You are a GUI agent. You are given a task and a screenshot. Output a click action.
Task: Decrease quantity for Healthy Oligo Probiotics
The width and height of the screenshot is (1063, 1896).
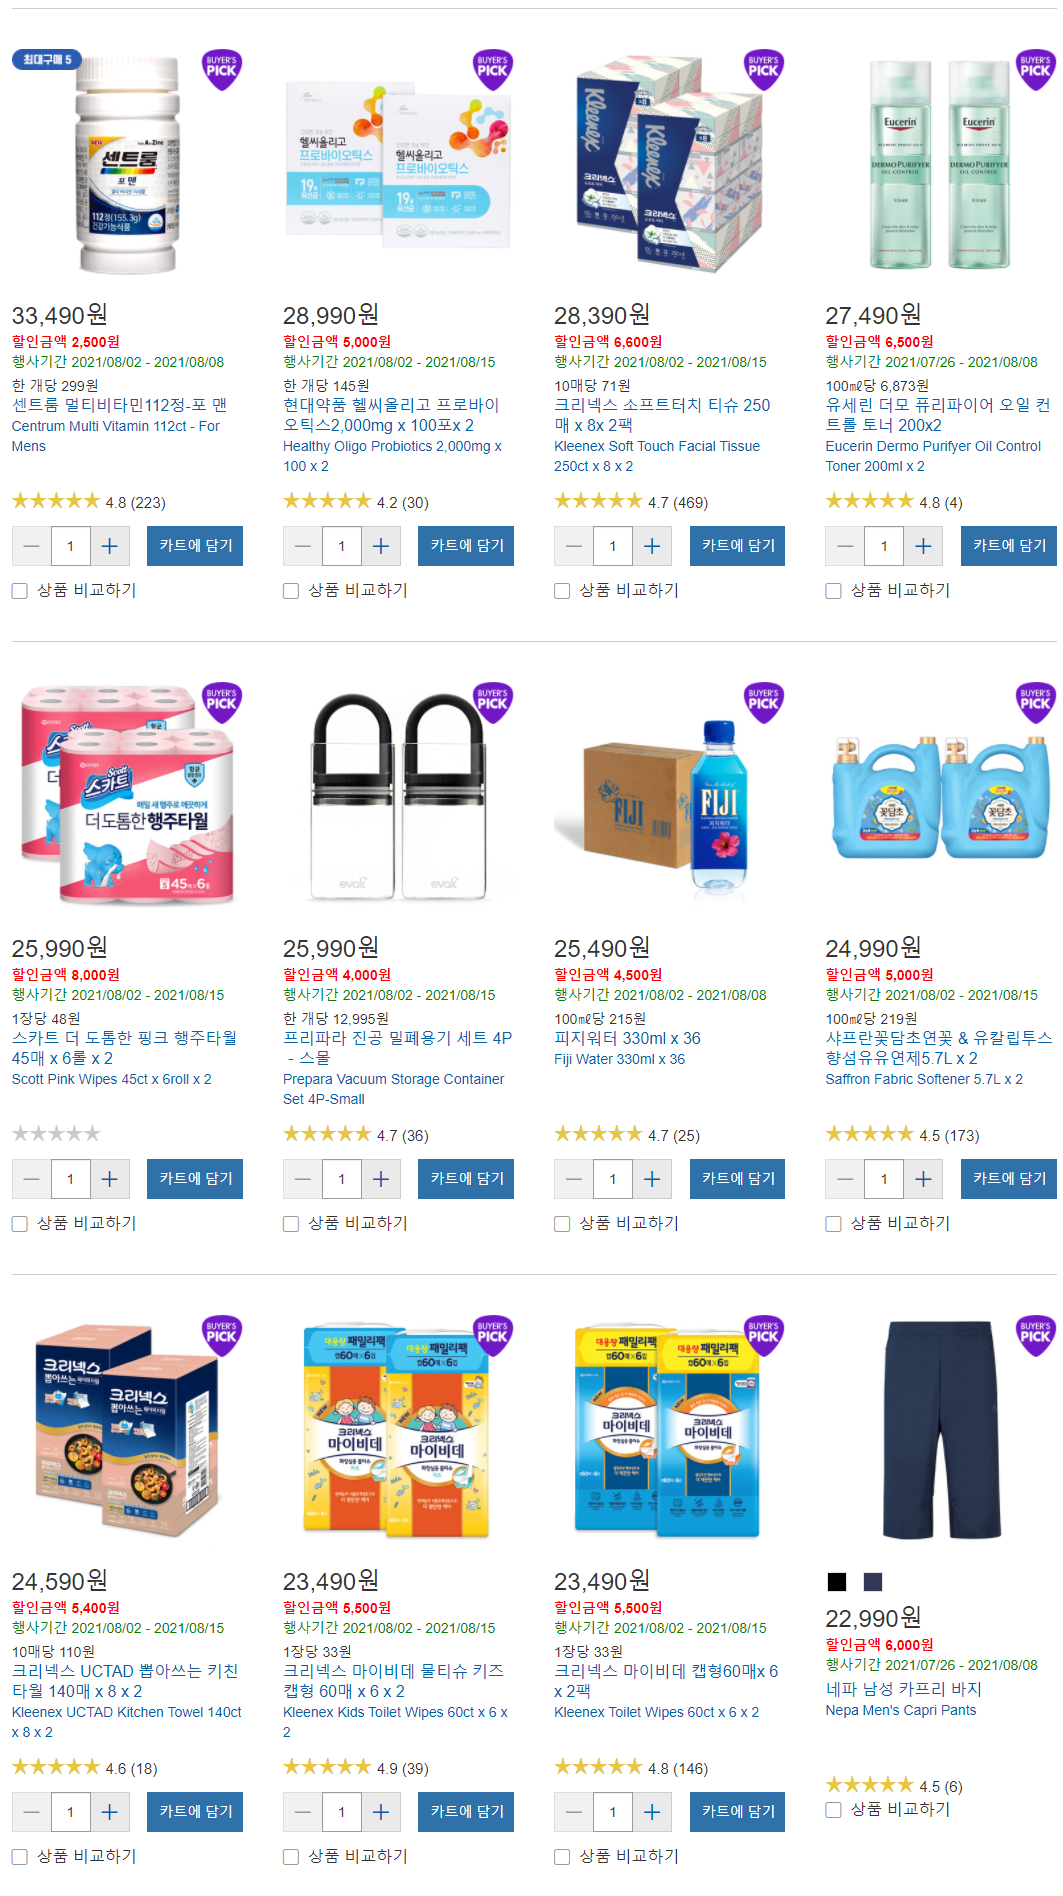[x=303, y=546]
